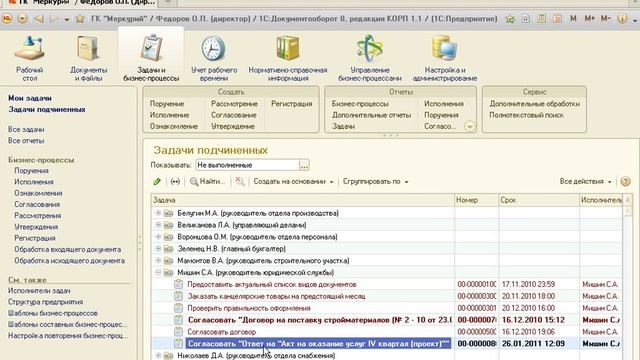The height and width of the screenshot is (360, 640).
Task: Select task 'Заказать канцелярские товары на предстоящий месяц'
Action: [x=276, y=296]
